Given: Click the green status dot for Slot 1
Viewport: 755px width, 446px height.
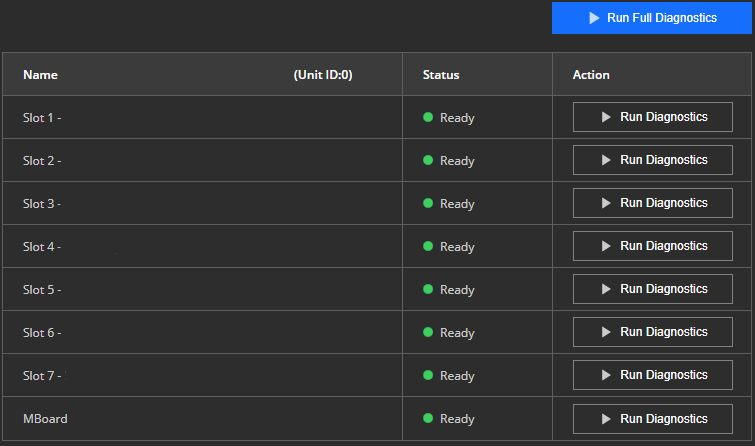Looking at the screenshot, I should pos(428,117).
